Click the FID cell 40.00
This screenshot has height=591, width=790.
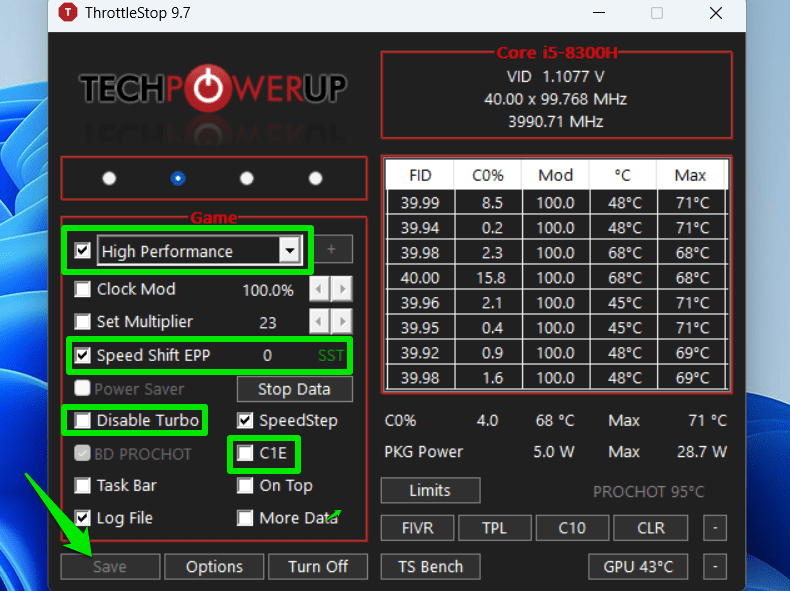click(x=420, y=278)
